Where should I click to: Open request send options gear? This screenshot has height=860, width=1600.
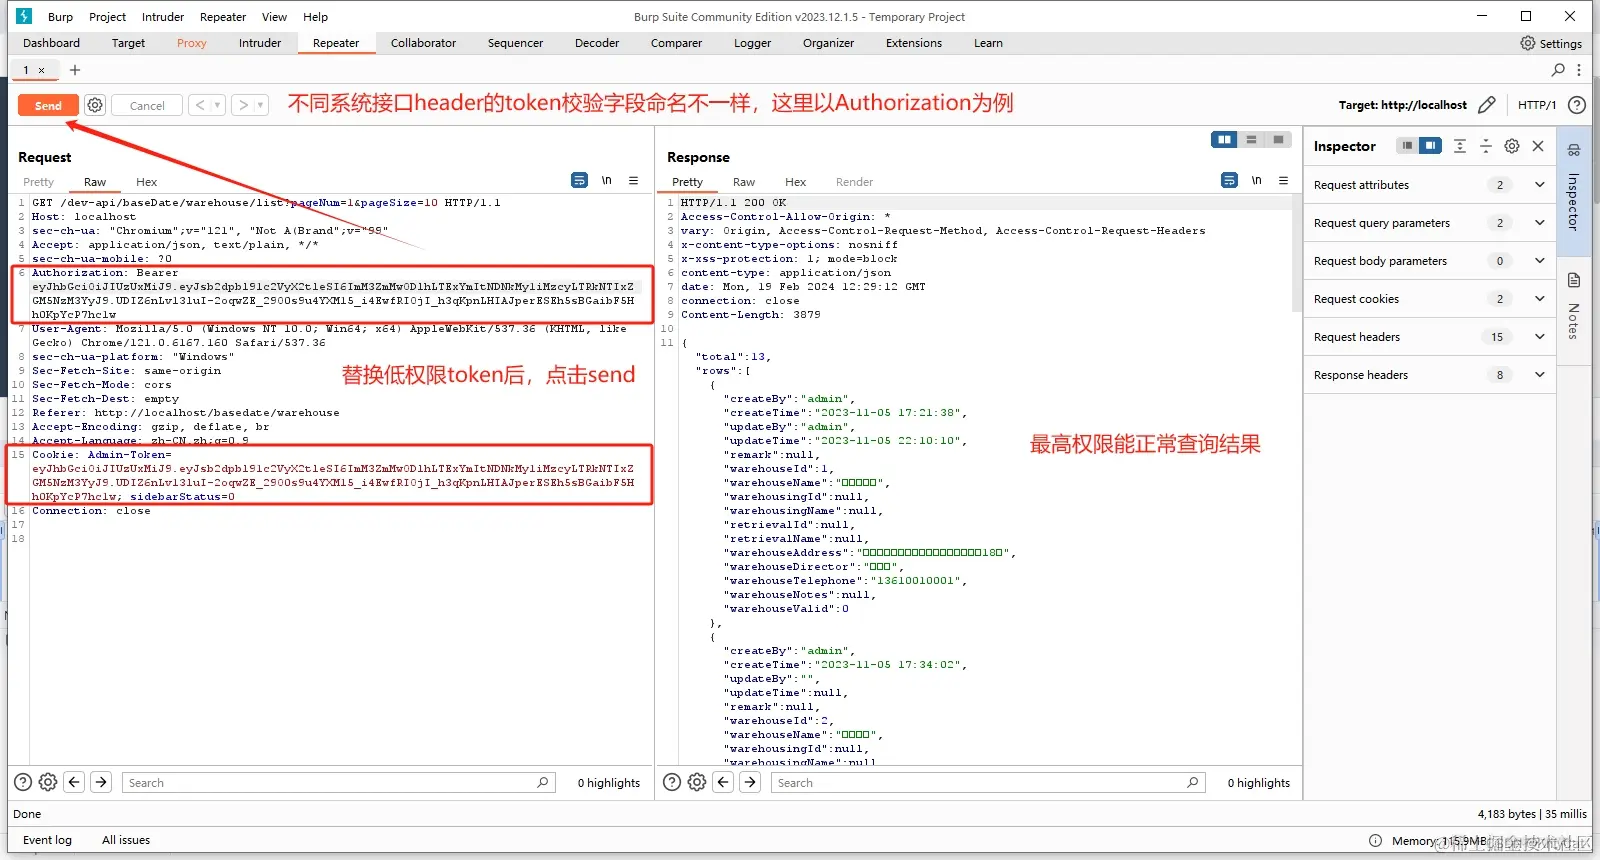pyautogui.click(x=95, y=105)
